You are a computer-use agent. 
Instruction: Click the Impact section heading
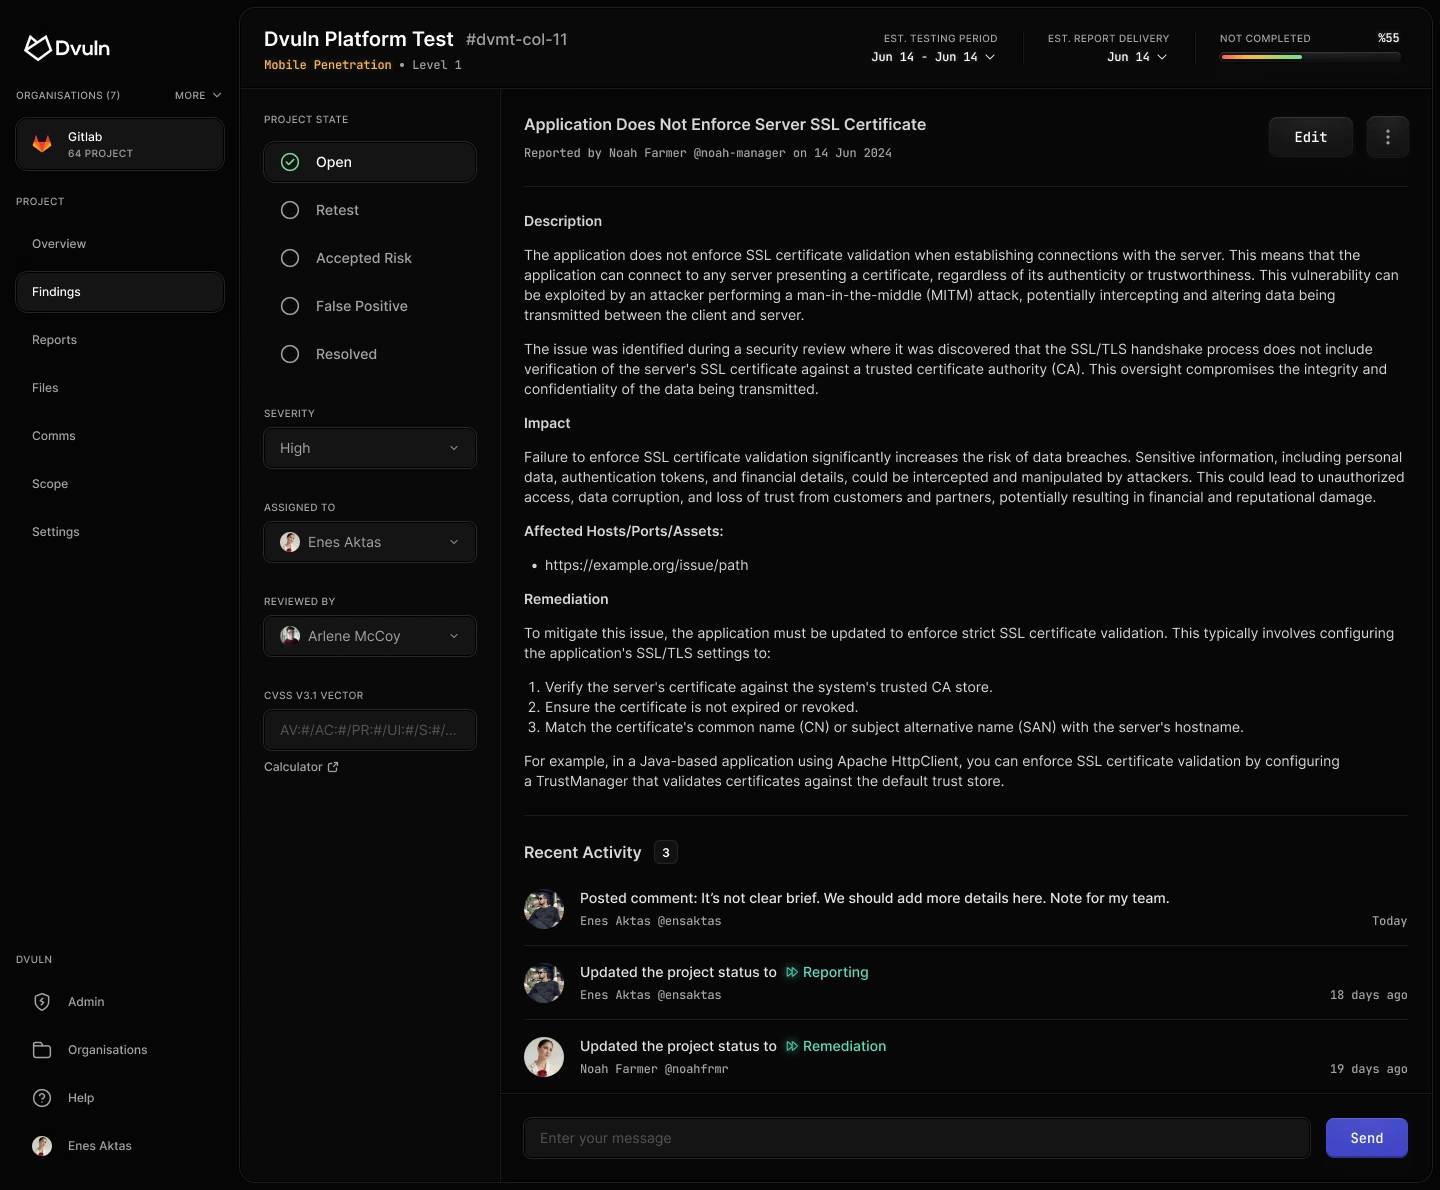[x=547, y=423]
